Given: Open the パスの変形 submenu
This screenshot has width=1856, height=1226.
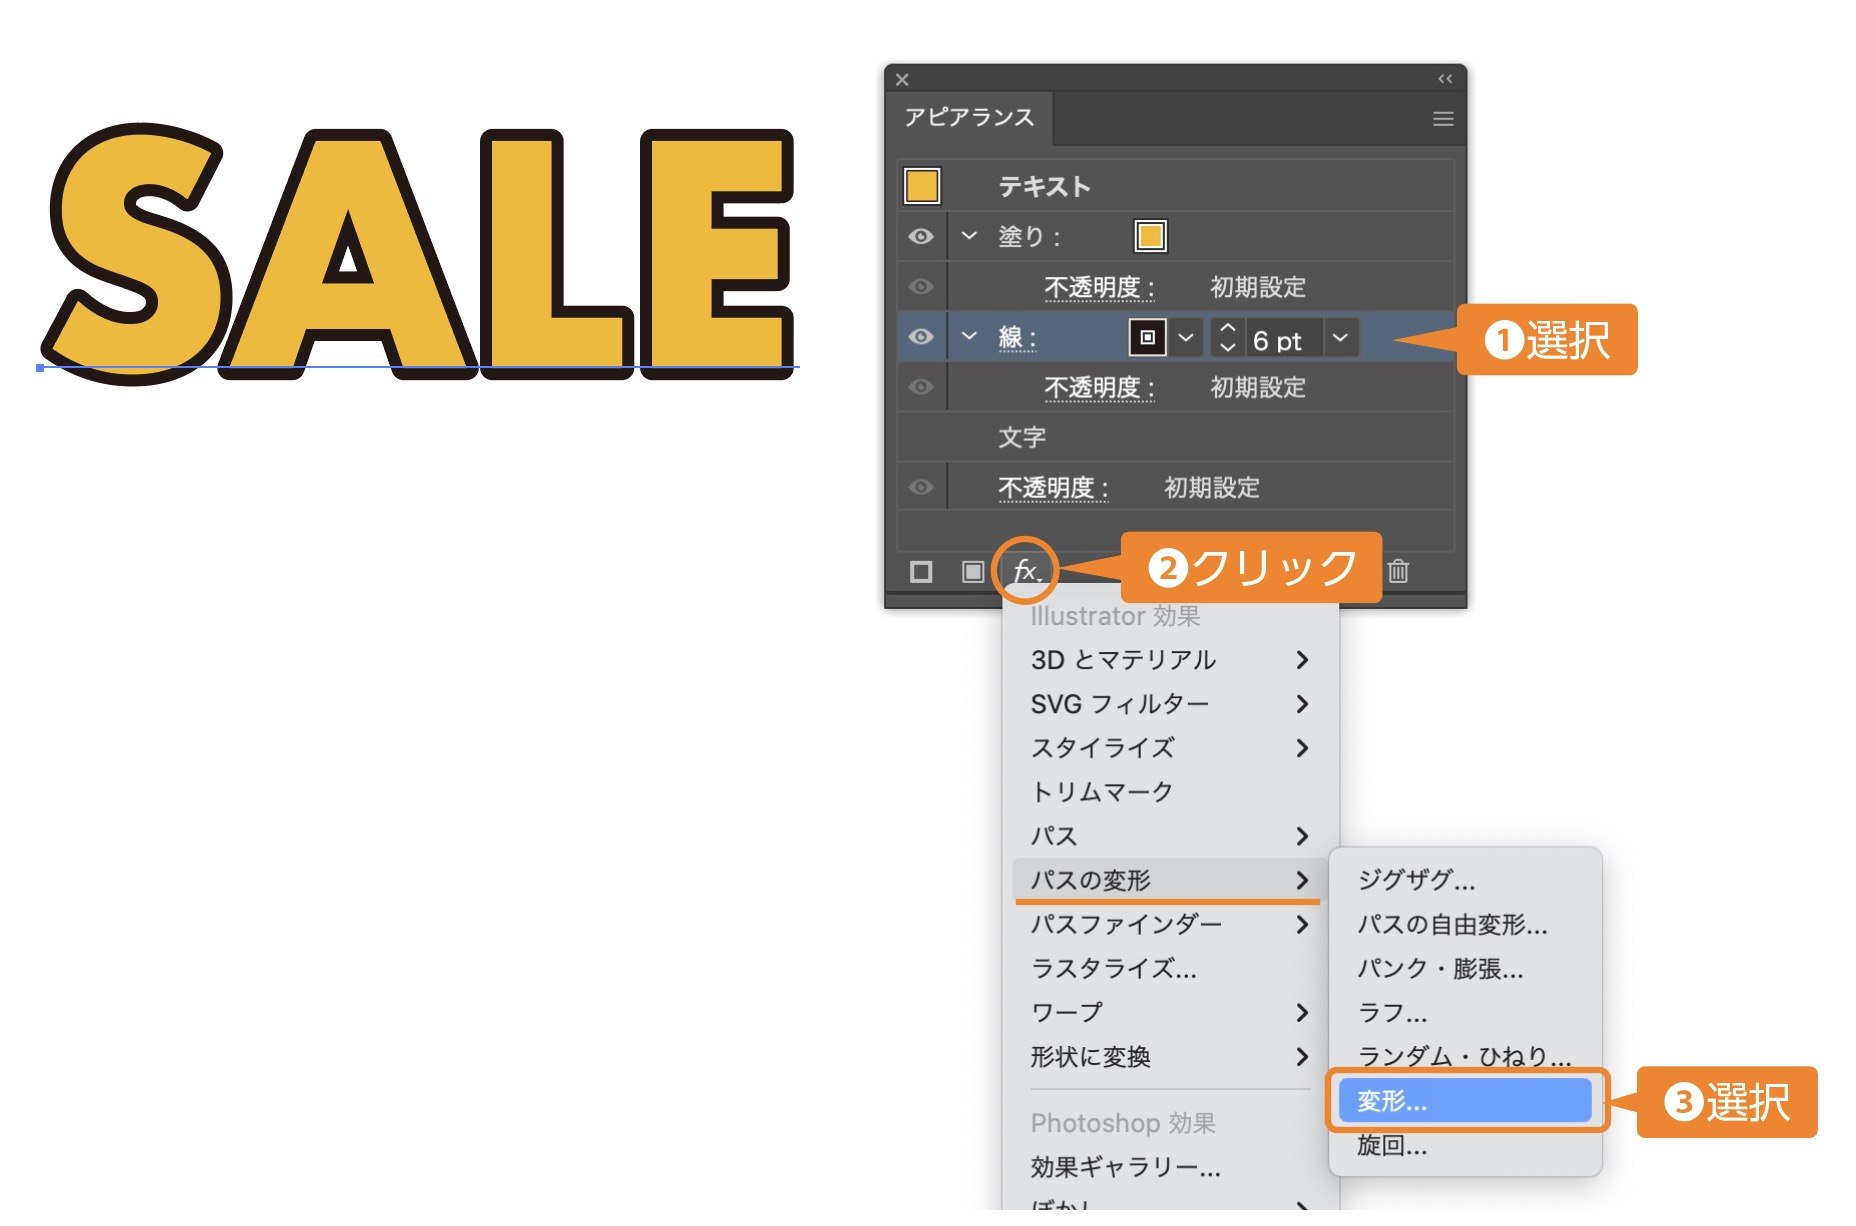Looking at the screenshot, I should (1170, 880).
